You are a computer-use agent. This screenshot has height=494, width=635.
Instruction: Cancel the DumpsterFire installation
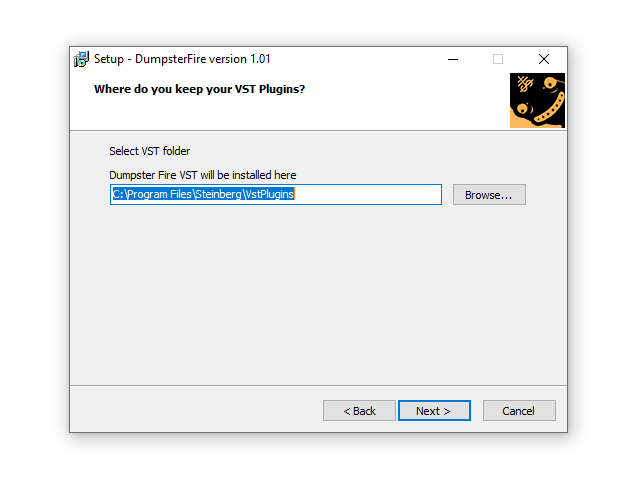coord(518,411)
